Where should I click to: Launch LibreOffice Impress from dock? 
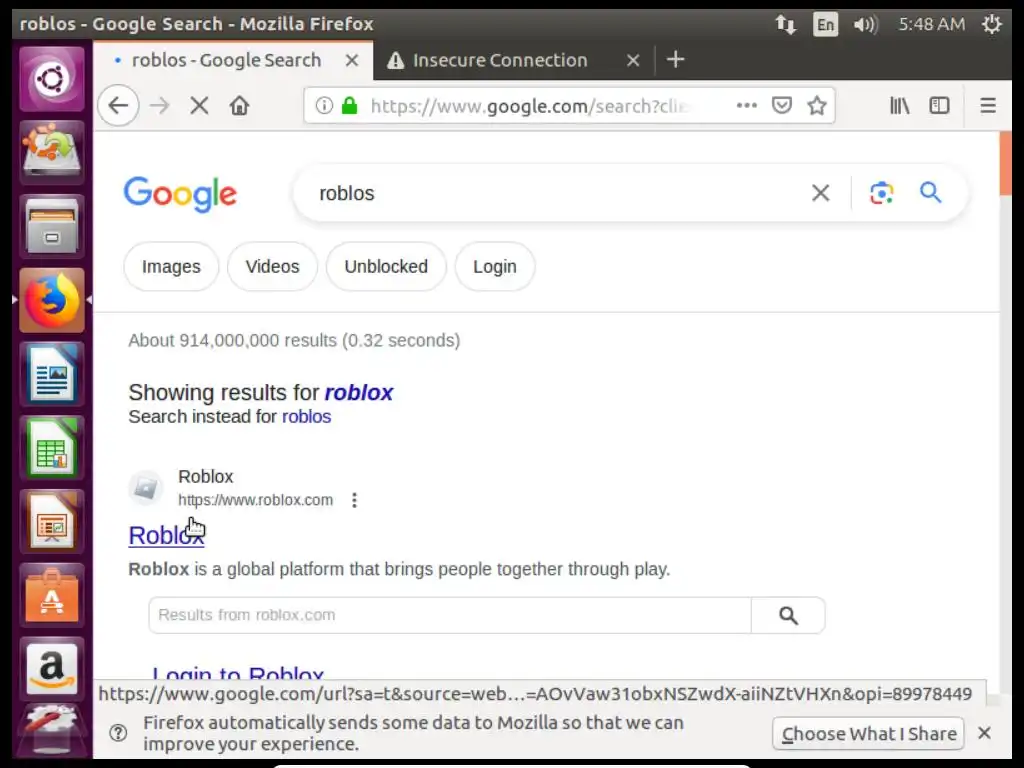(52, 522)
